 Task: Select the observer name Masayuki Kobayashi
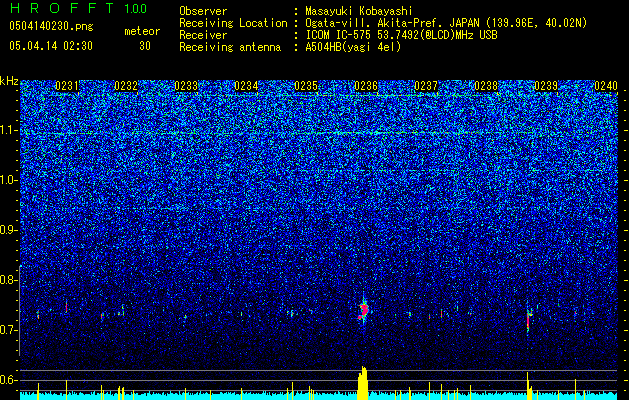[x=359, y=11]
